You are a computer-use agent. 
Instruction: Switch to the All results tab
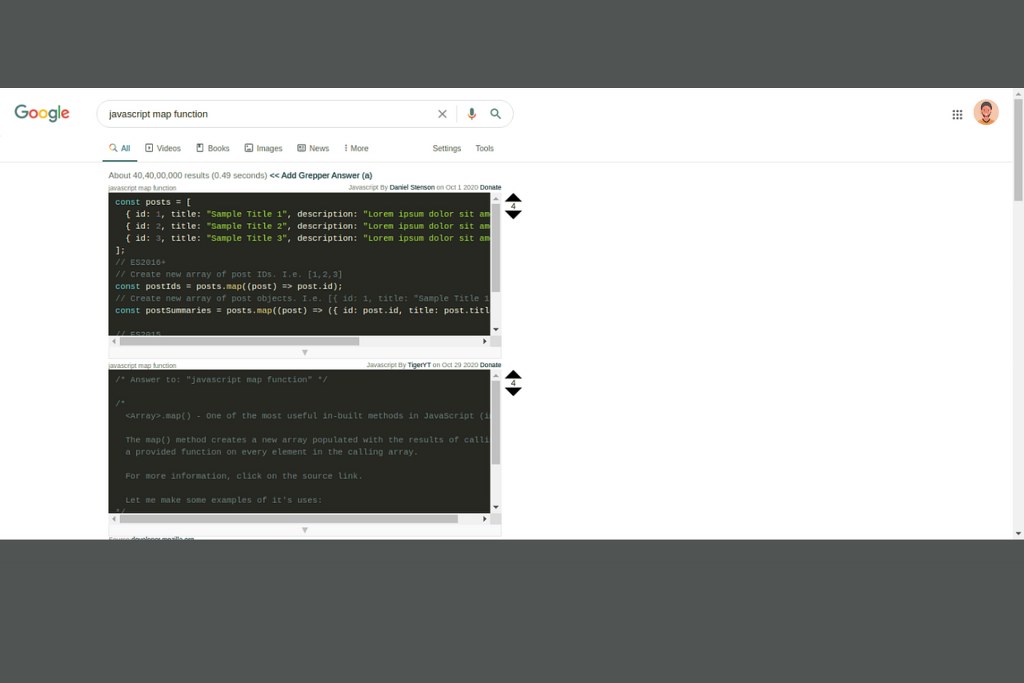[x=120, y=148]
